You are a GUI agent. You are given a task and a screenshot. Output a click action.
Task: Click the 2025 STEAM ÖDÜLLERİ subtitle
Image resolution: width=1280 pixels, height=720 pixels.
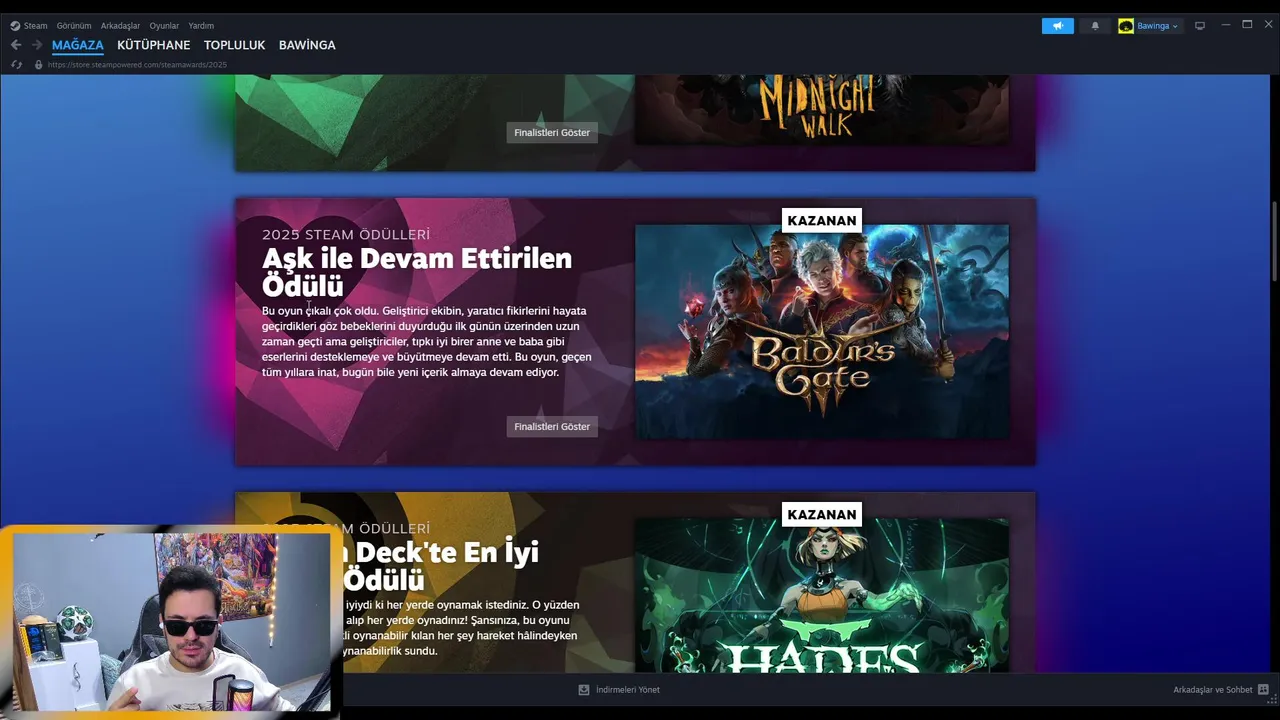pyautogui.click(x=346, y=234)
